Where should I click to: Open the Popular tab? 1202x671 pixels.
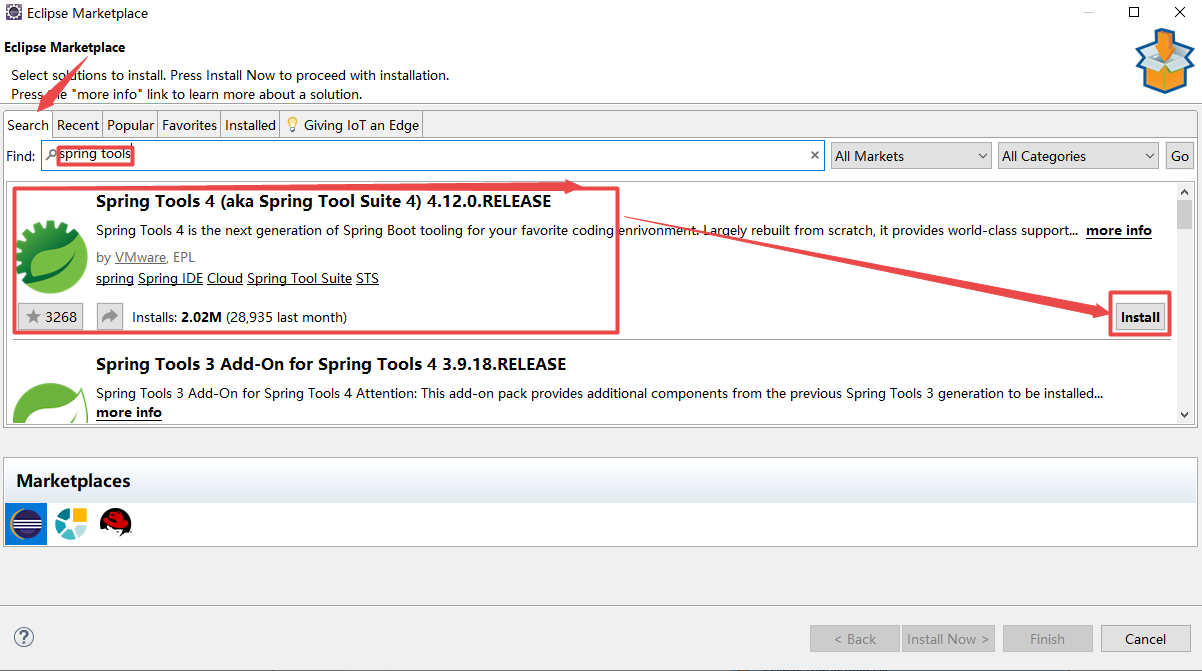click(131, 125)
